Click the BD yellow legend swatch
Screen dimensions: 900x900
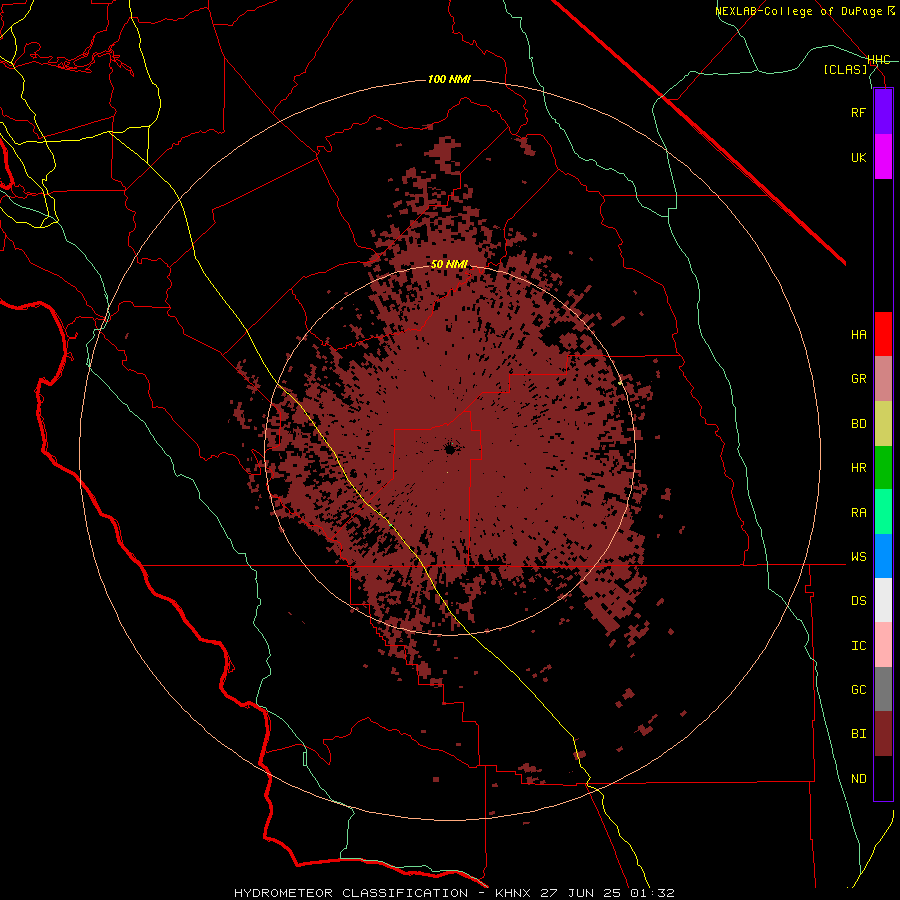pyautogui.click(x=883, y=424)
